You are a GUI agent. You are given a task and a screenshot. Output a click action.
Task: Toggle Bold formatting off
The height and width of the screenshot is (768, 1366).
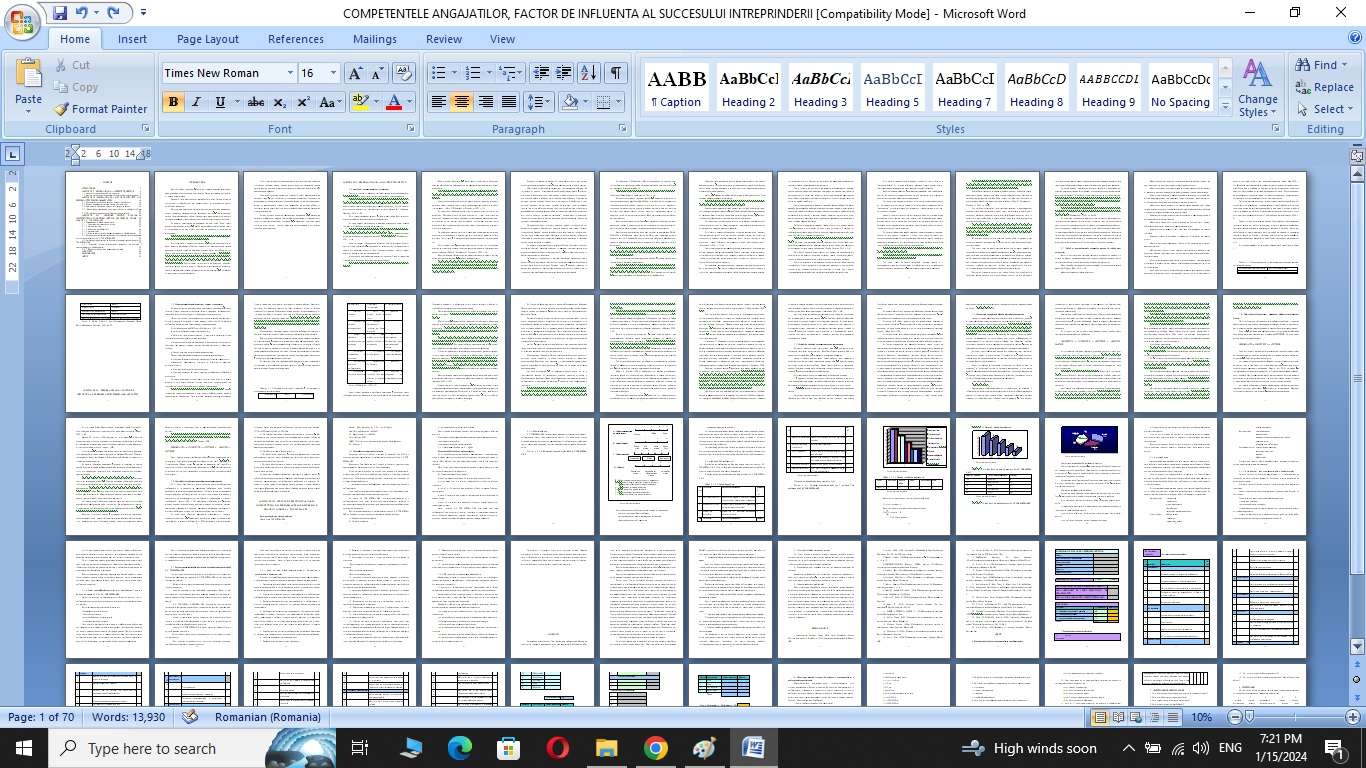pyautogui.click(x=173, y=102)
